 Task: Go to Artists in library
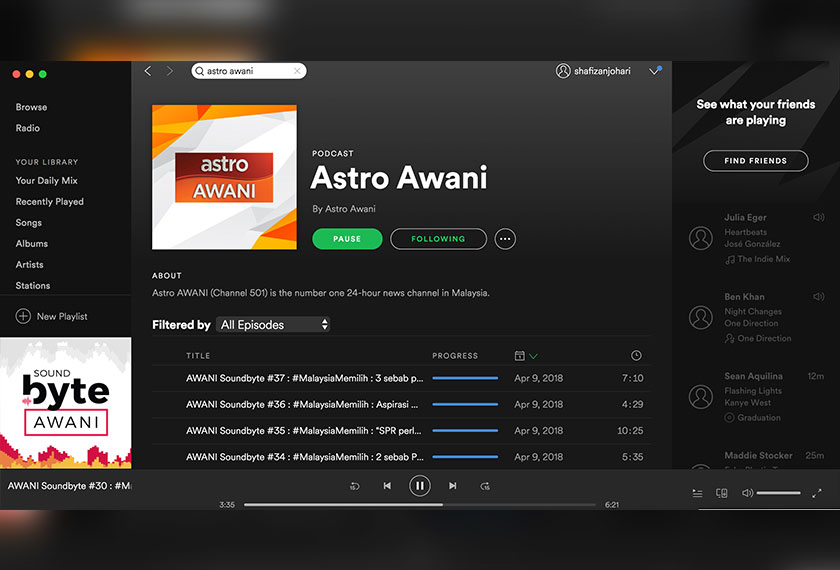coord(29,264)
